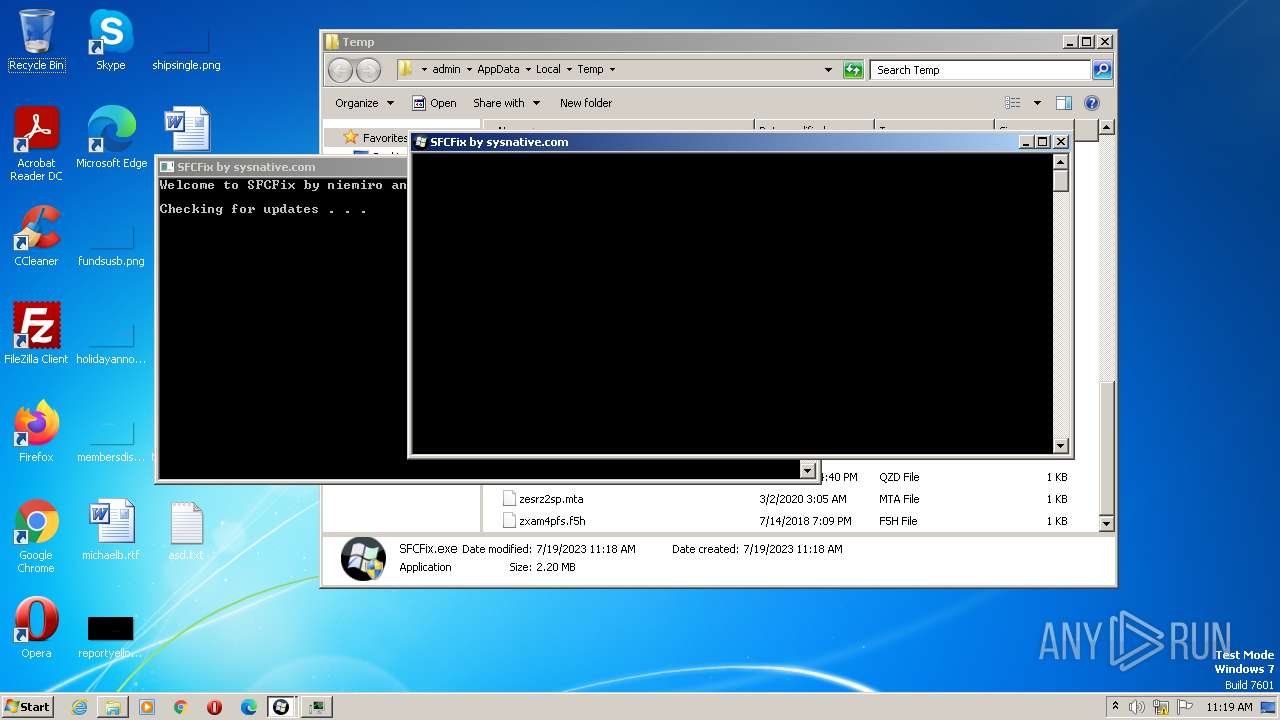
Task: Click the console window taskbar button
Action: (x=317, y=707)
